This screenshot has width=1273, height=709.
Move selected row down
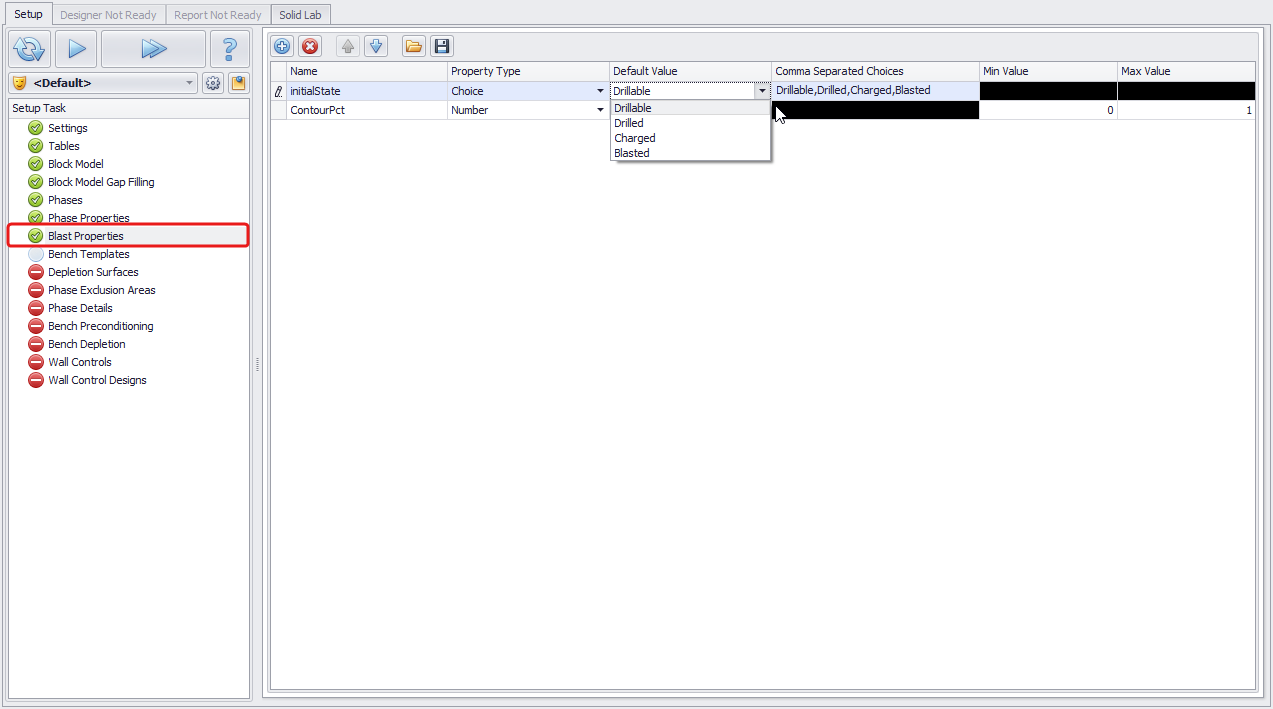coord(376,46)
